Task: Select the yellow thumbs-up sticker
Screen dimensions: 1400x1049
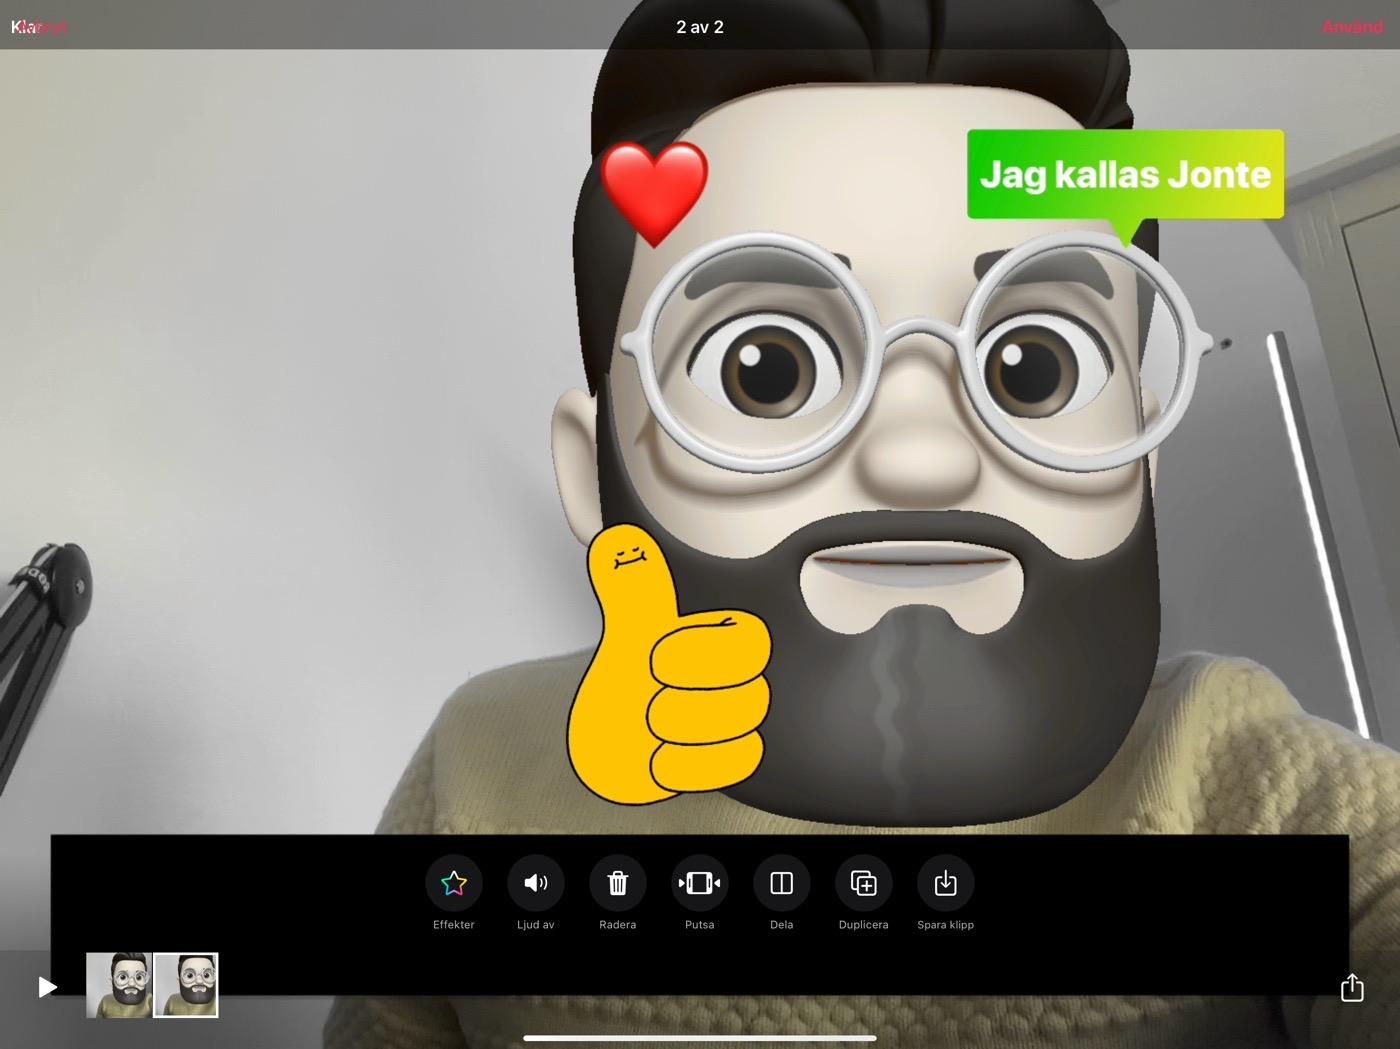Action: coord(668,664)
